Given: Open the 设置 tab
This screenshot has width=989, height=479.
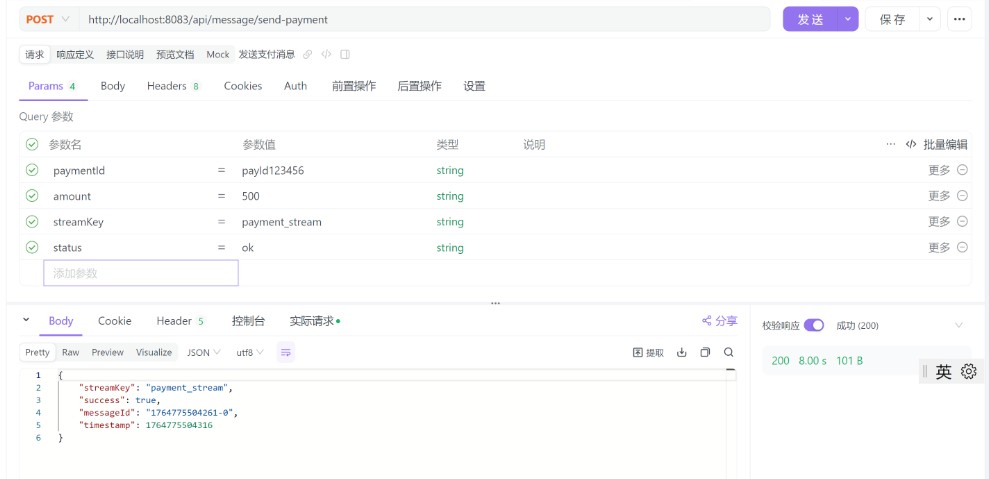Looking at the screenshot, I should point(474,86).
